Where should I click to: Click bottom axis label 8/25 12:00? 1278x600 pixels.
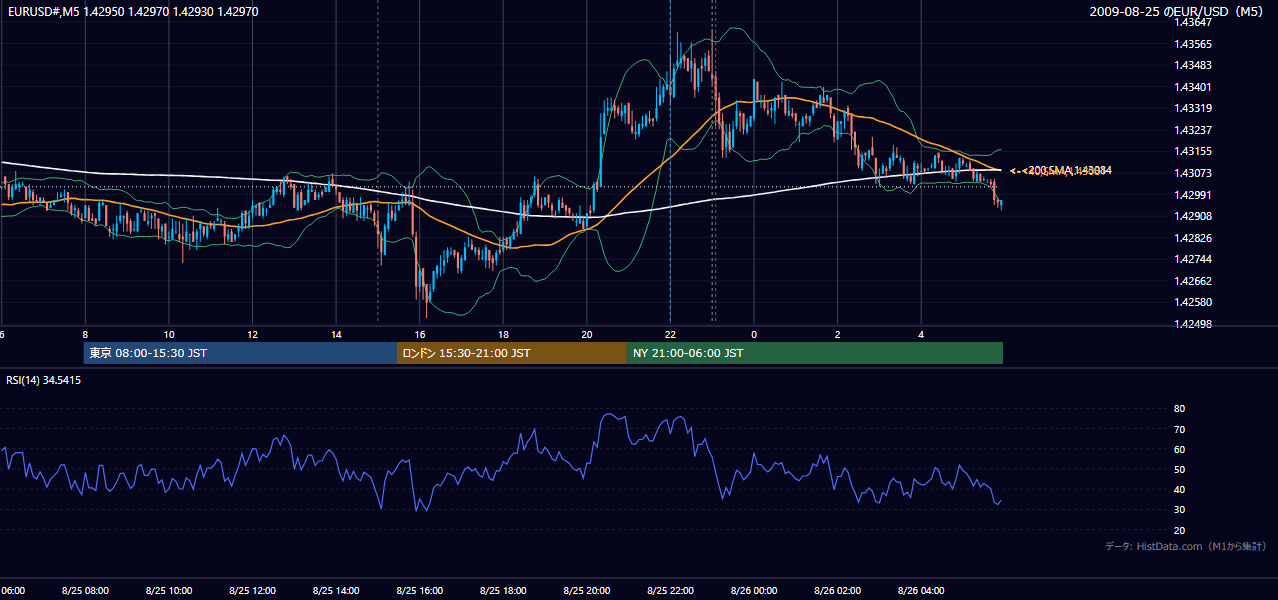pos(253,591)
